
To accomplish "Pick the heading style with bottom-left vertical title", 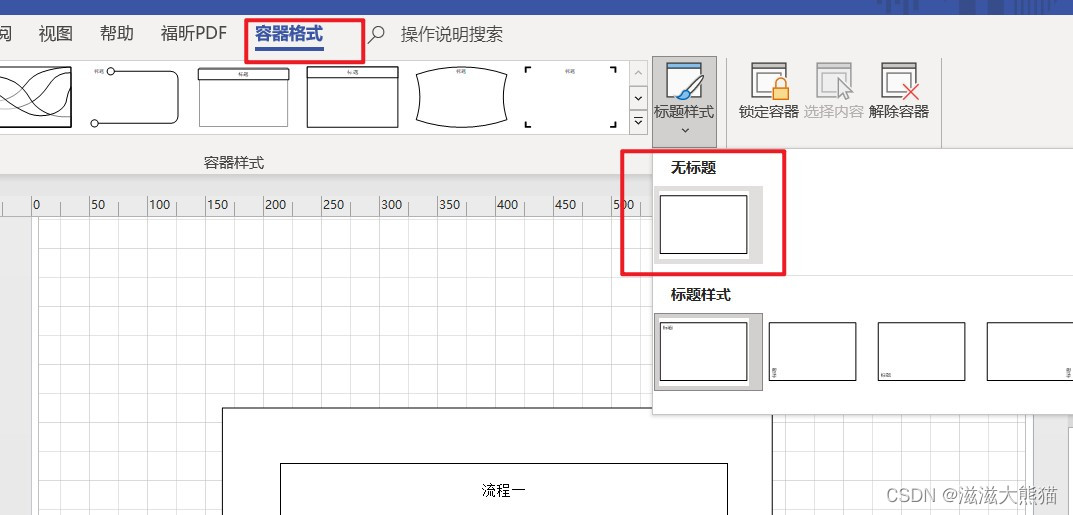I will coord(812,352).
